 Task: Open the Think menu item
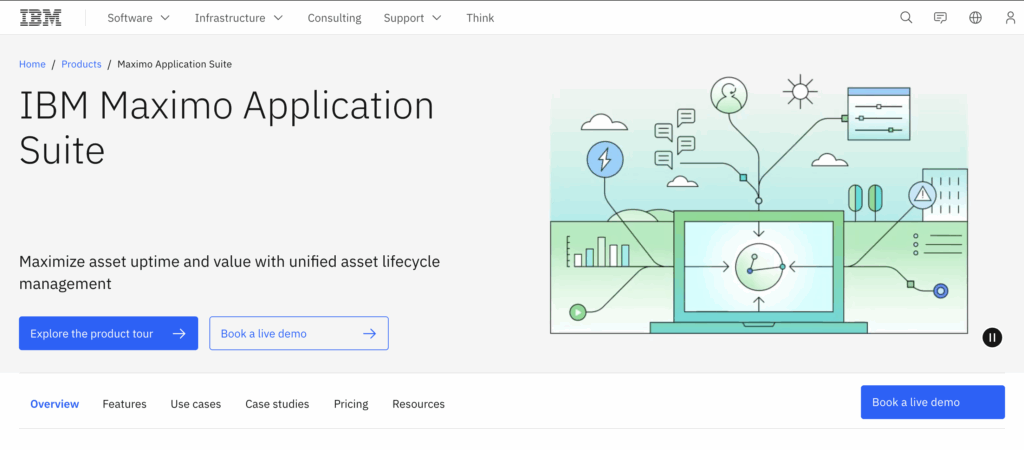coord(480,18)
